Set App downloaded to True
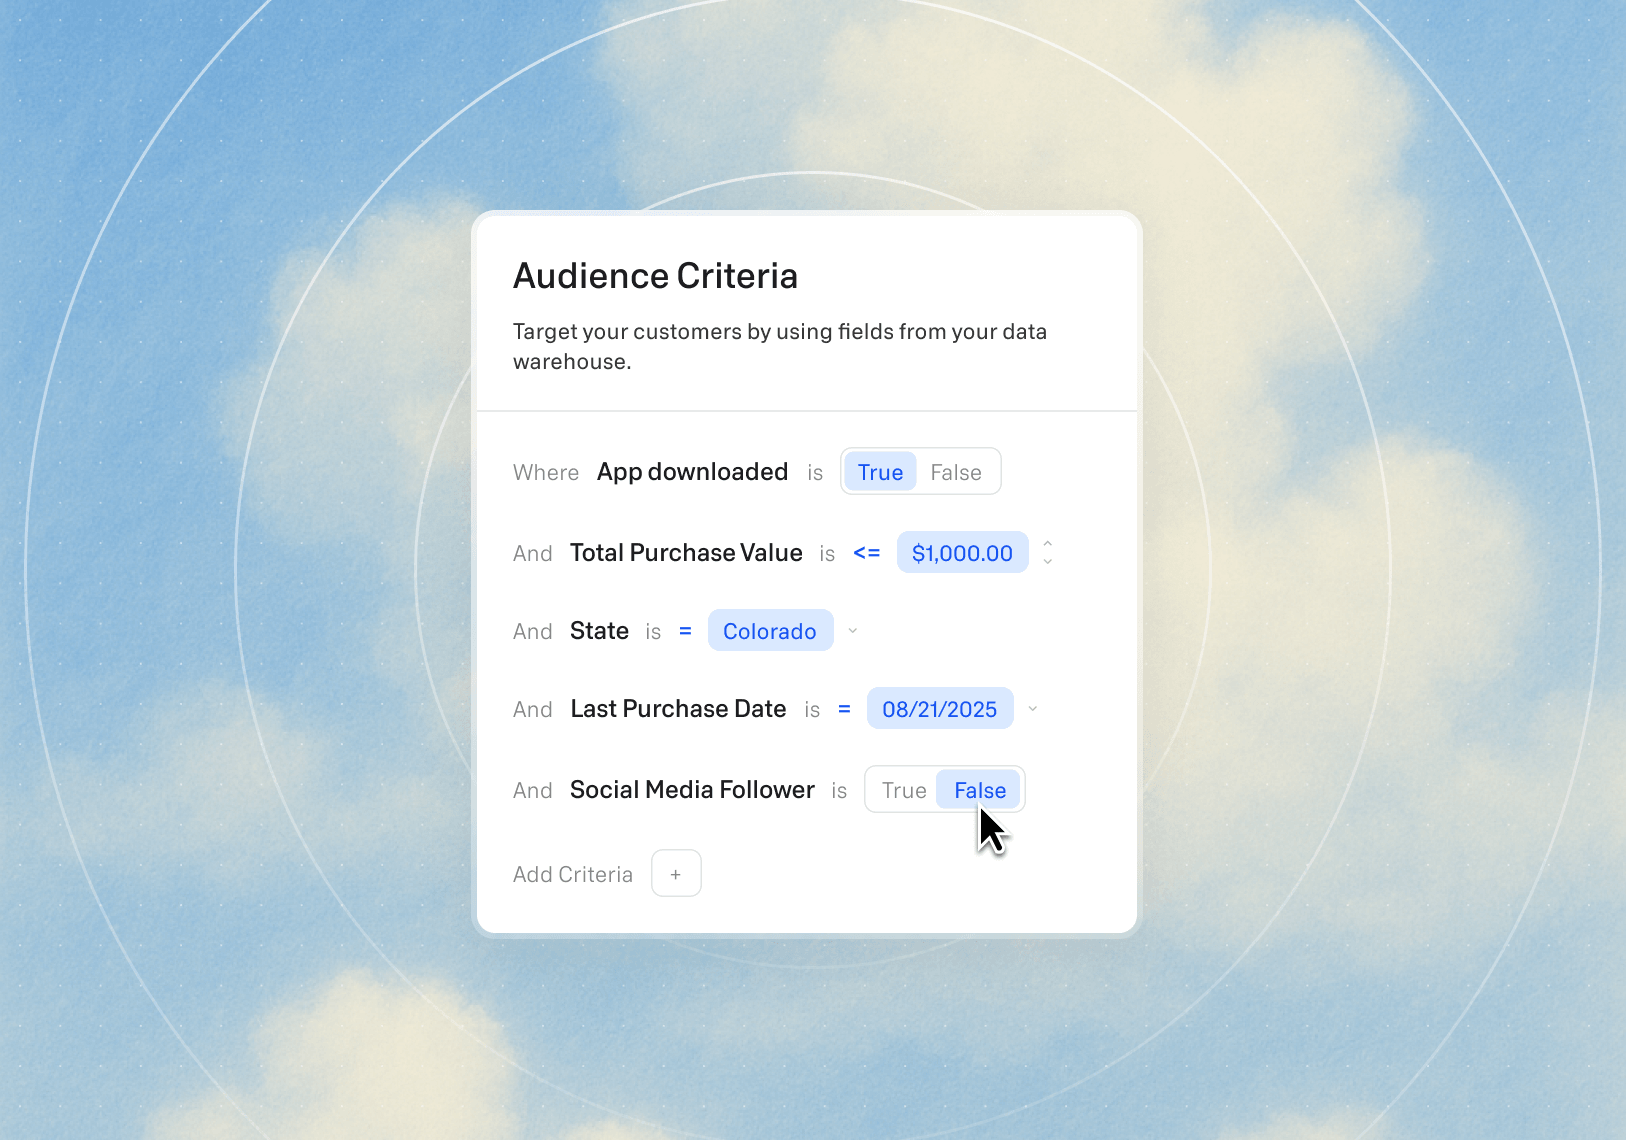1626x1140 pixels. (880, 472)
